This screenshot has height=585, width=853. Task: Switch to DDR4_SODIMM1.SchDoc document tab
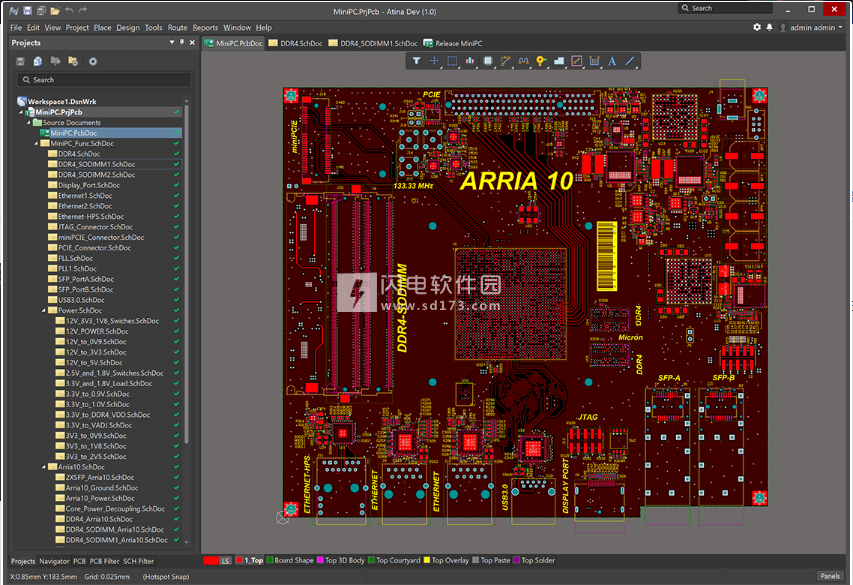[373, 44]
